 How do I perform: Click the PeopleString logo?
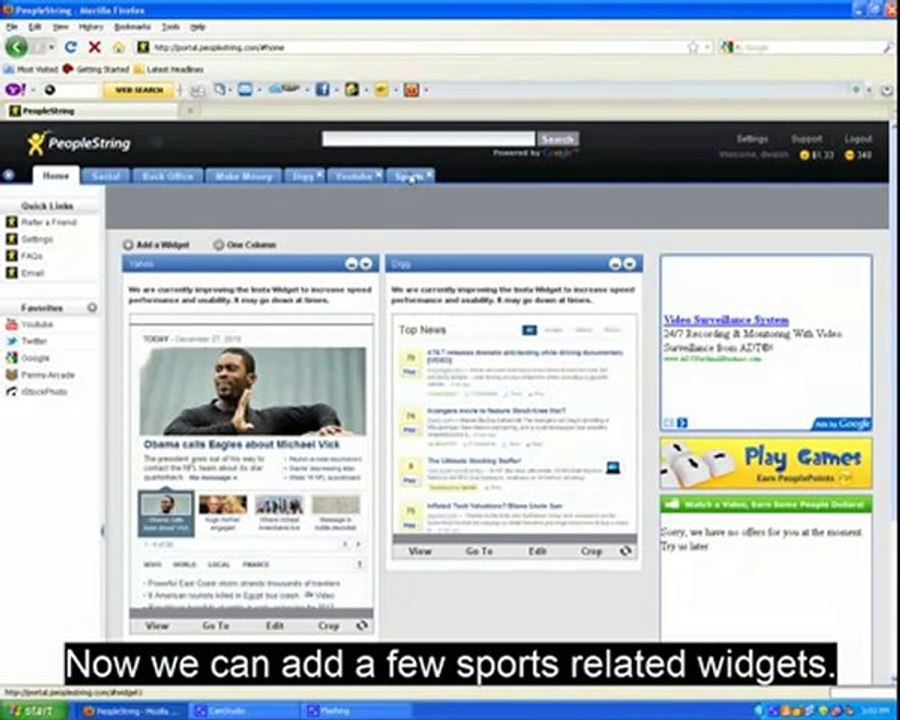pyautogui.click(x=79, y=143)
